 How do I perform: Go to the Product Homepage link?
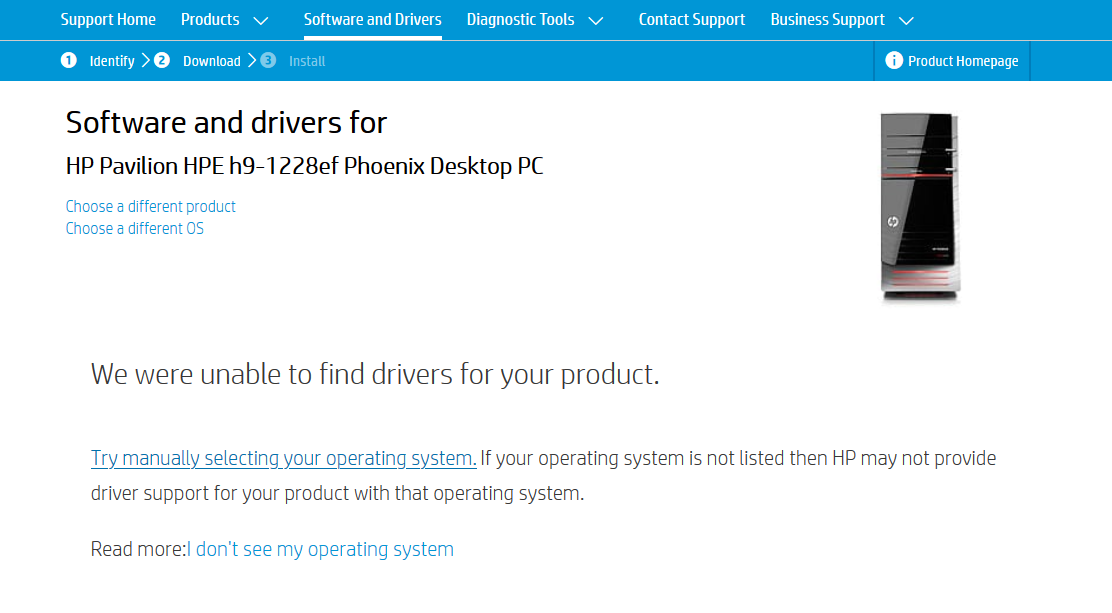pos(963,61)
